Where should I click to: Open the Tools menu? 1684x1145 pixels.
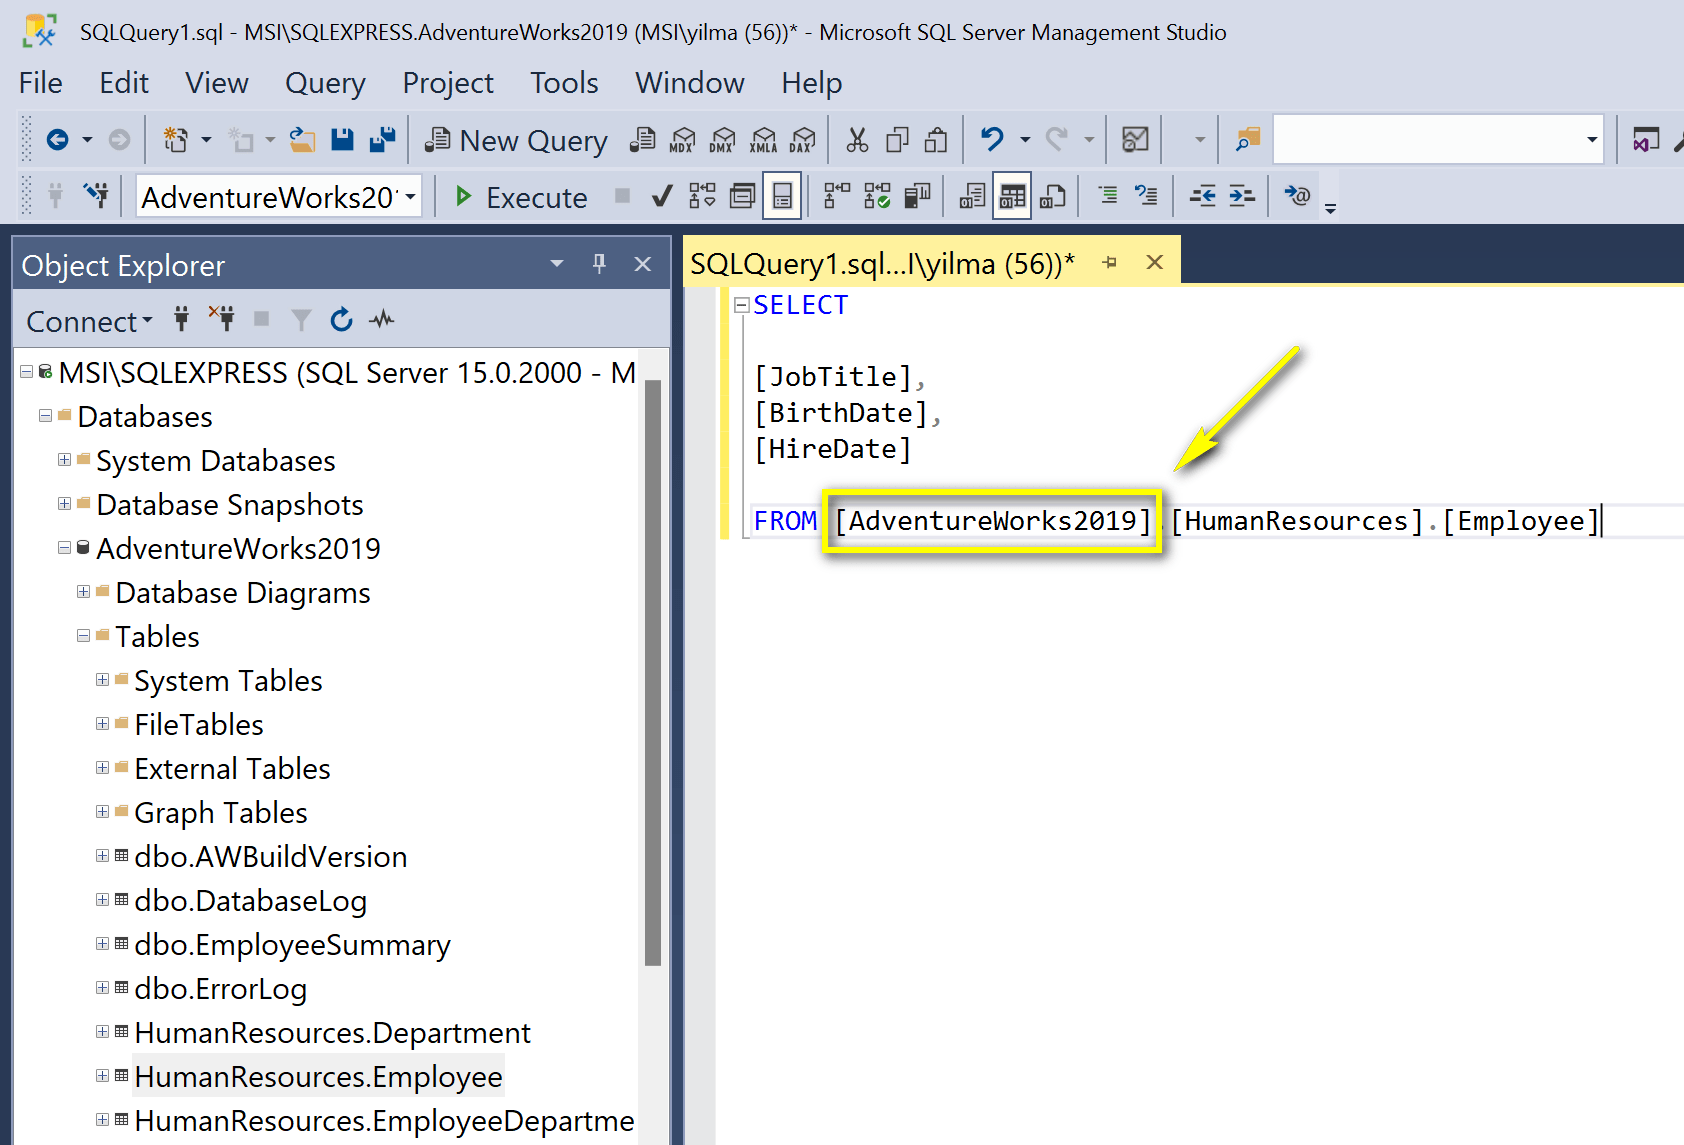(x=564, y=83)
